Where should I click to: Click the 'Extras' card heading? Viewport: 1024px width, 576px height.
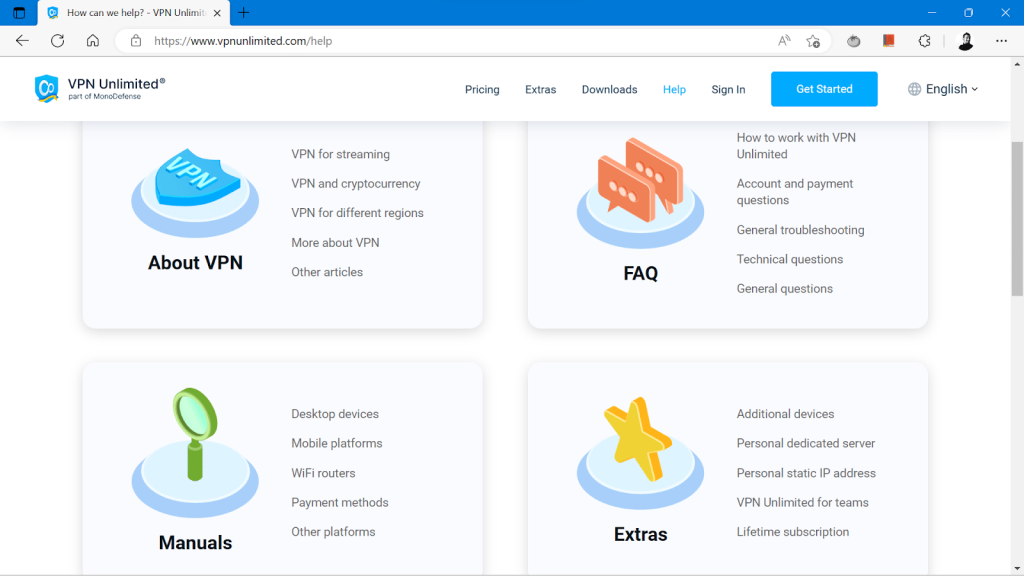640,534
